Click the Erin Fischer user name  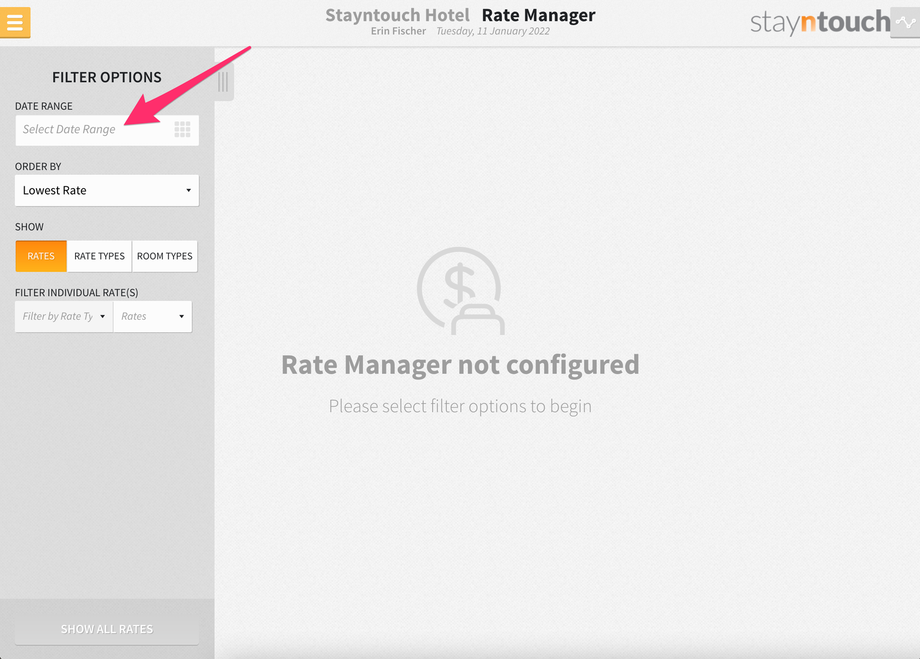tap(398, 31)
